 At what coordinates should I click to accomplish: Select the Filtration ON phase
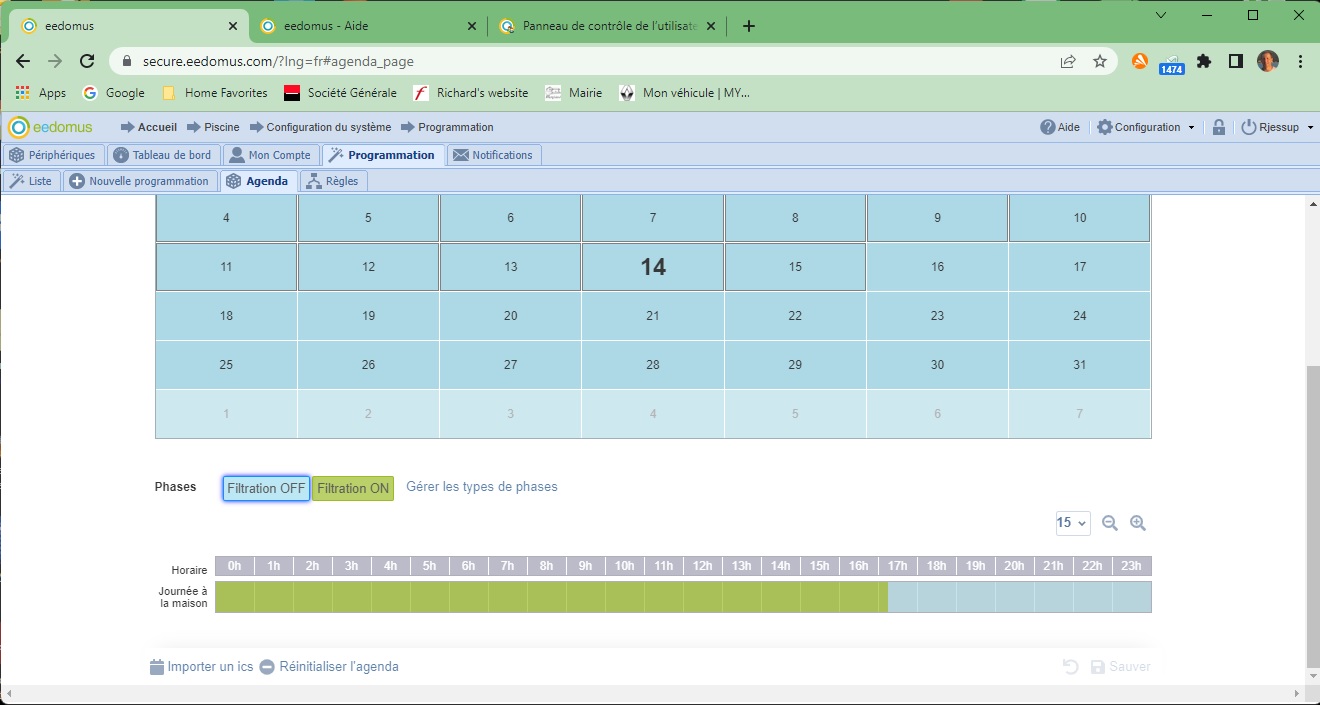pos(353,488)
